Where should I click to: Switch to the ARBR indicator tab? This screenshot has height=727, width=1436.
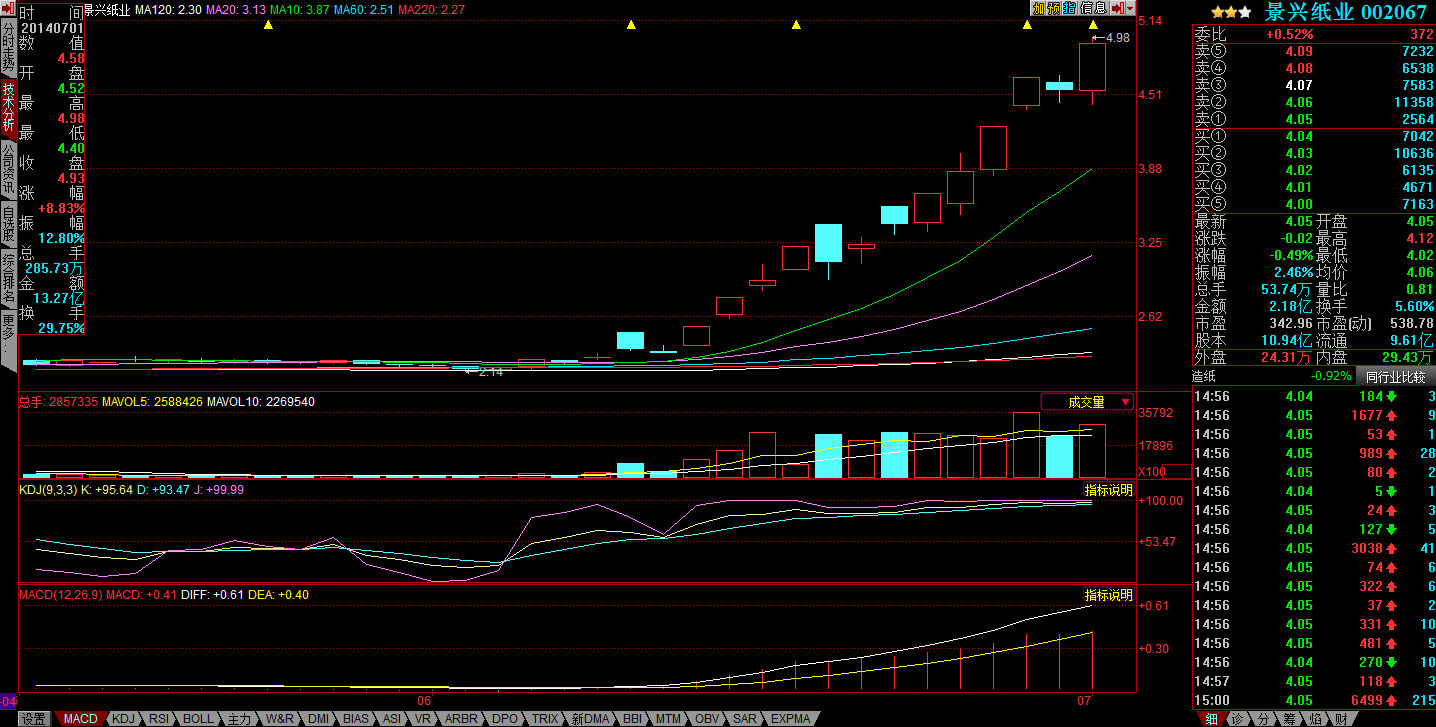pos(461,719)
